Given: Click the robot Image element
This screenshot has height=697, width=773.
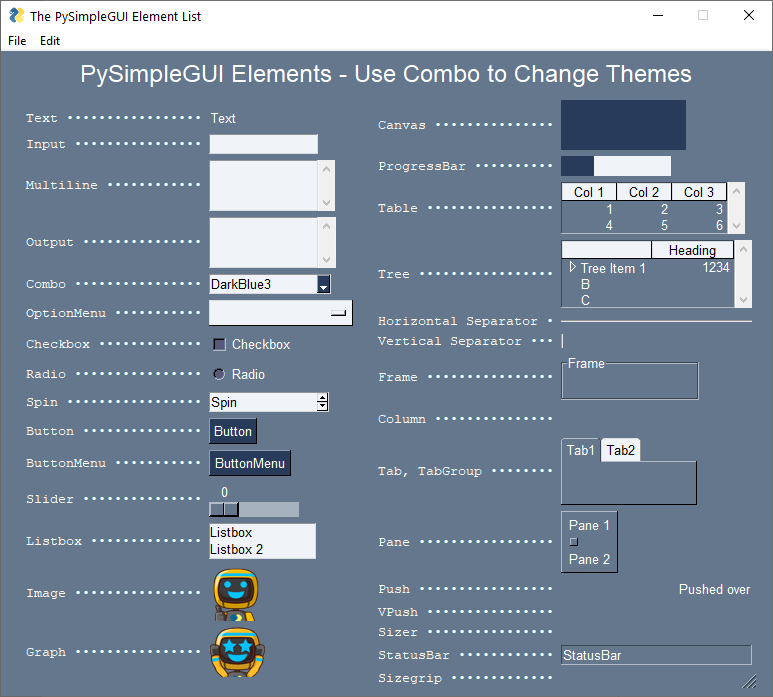Looking at the screenshot, I should point(236,595).
